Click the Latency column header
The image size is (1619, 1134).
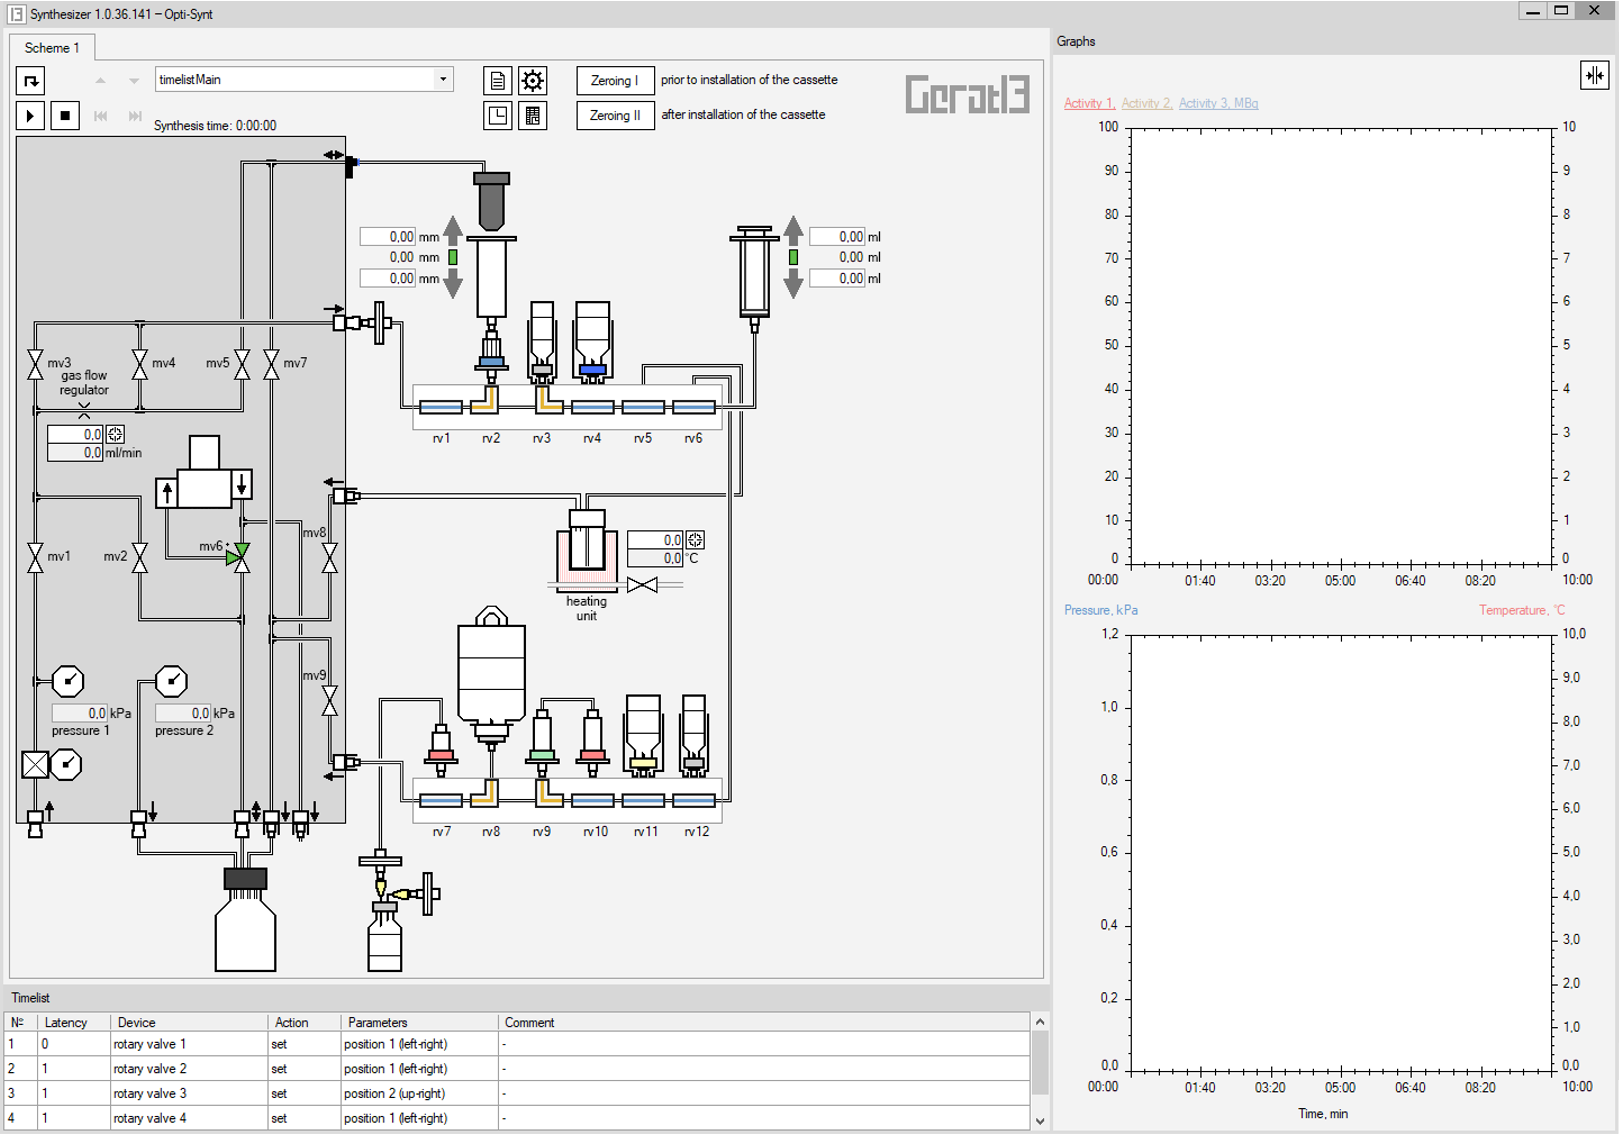(x=74, y=1022)
